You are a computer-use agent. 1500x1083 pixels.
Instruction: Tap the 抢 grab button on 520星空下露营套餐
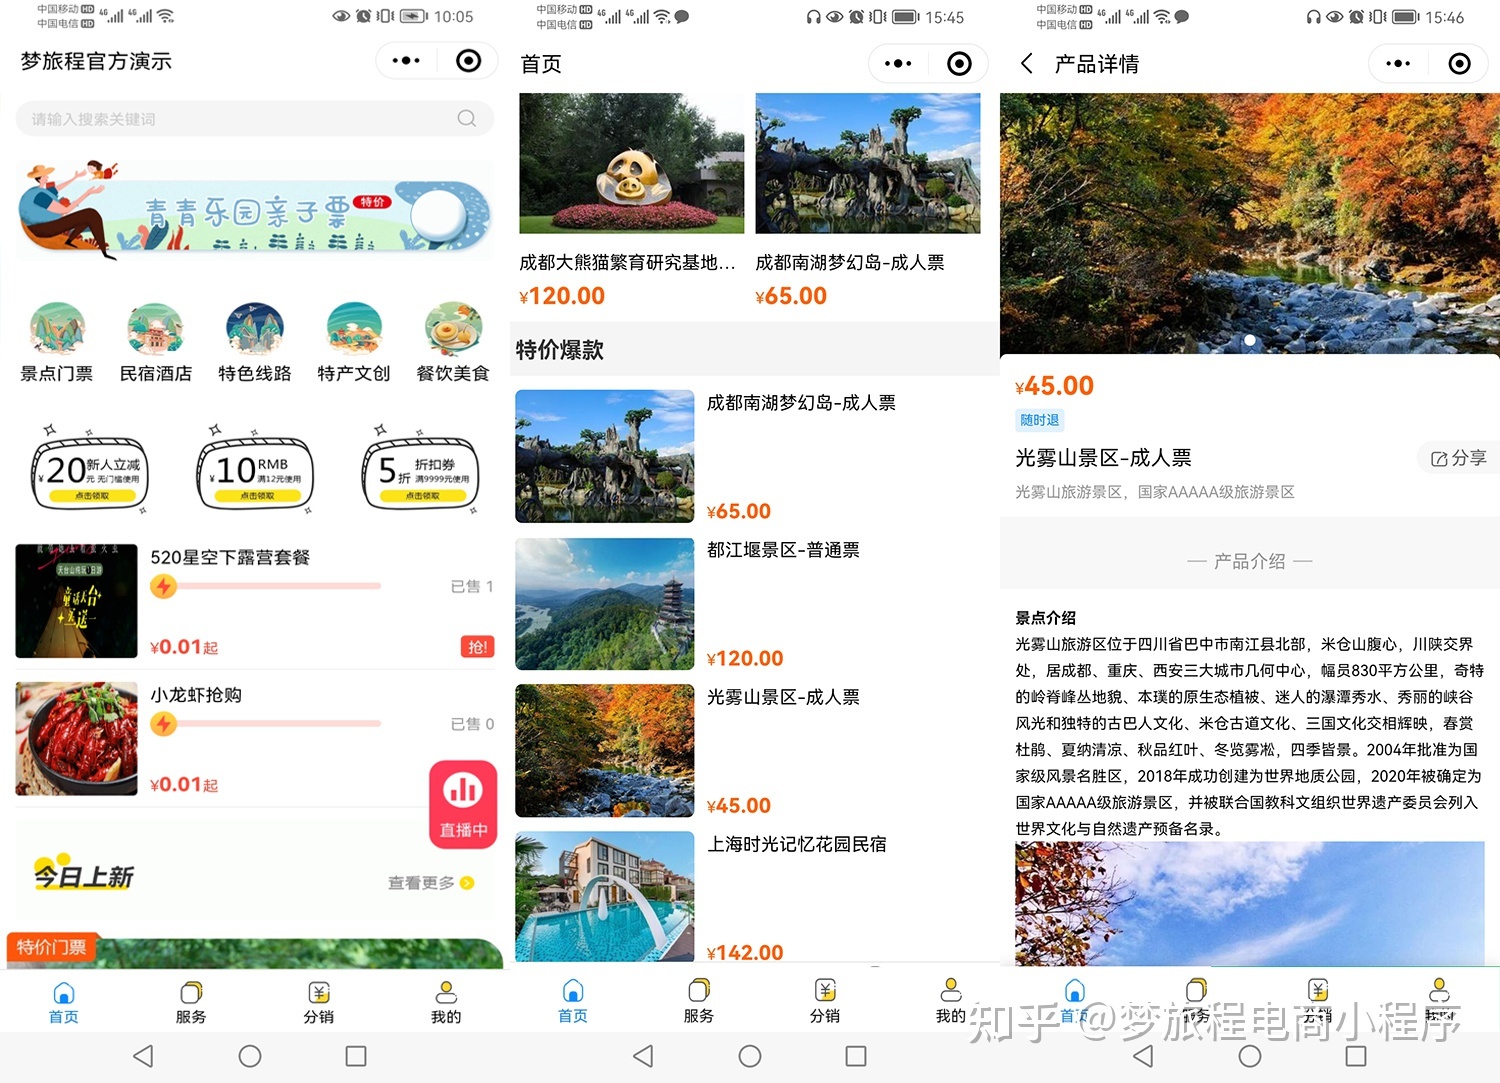477,647
